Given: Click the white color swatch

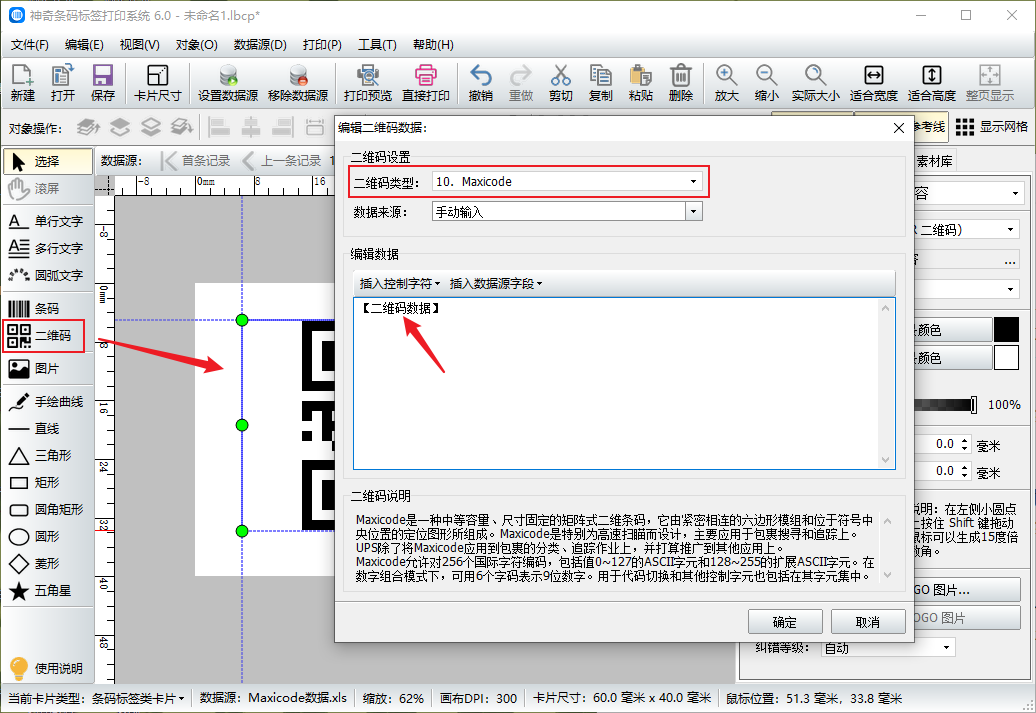Looking at the screenshot, I should tap(1006, 357).
